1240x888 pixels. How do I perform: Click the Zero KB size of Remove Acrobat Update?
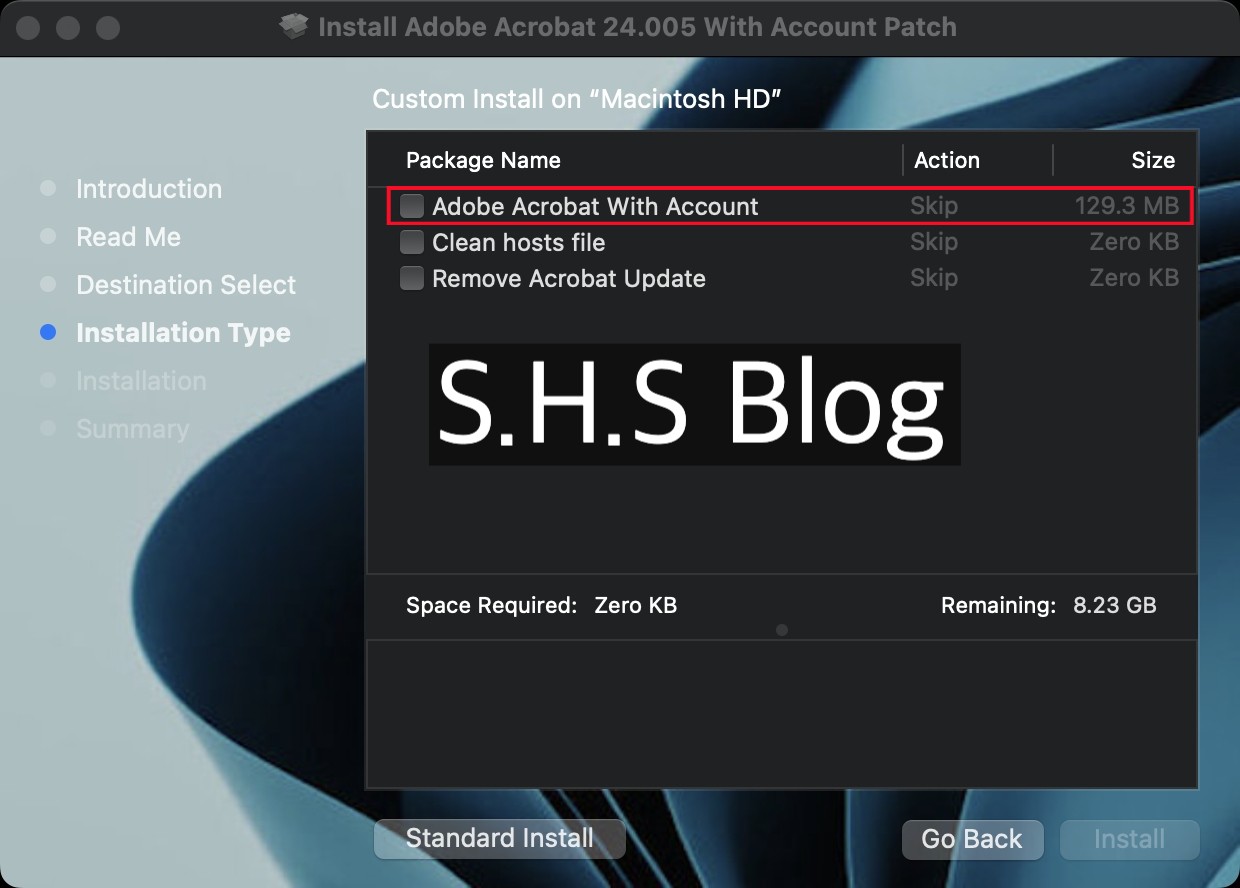1134,278
